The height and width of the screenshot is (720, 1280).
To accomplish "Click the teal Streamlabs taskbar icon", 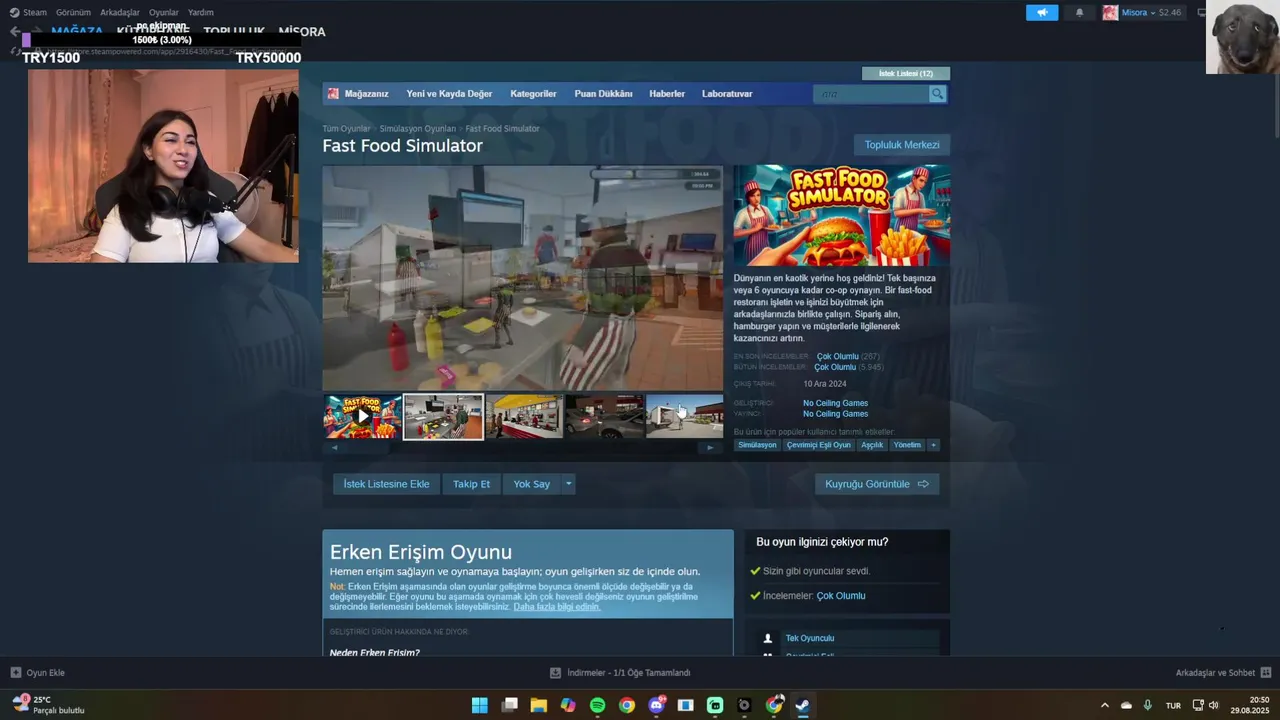I will pos(715,705).
